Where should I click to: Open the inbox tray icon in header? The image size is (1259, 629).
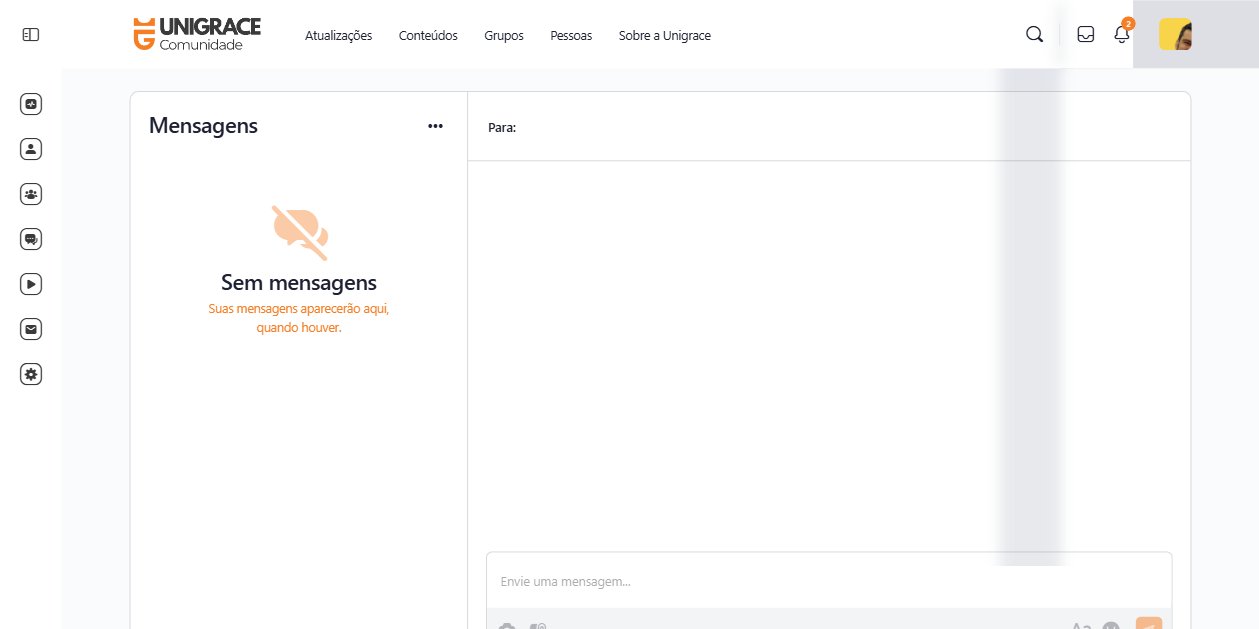tap(1085, 35)
